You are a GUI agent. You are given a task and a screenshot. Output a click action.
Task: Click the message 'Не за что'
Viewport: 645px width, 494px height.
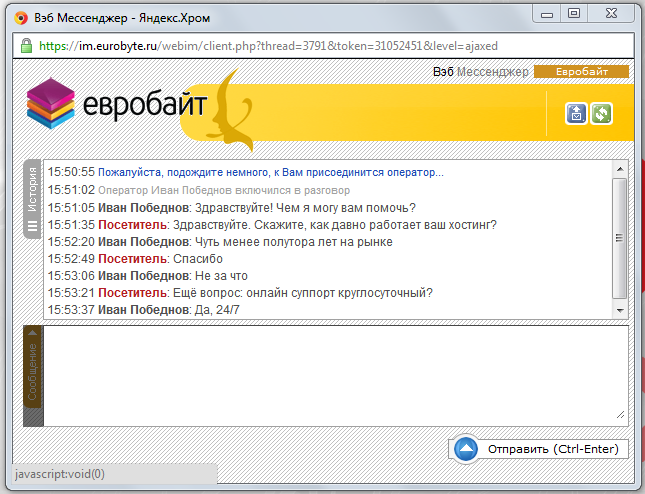[x=221, y=276]
